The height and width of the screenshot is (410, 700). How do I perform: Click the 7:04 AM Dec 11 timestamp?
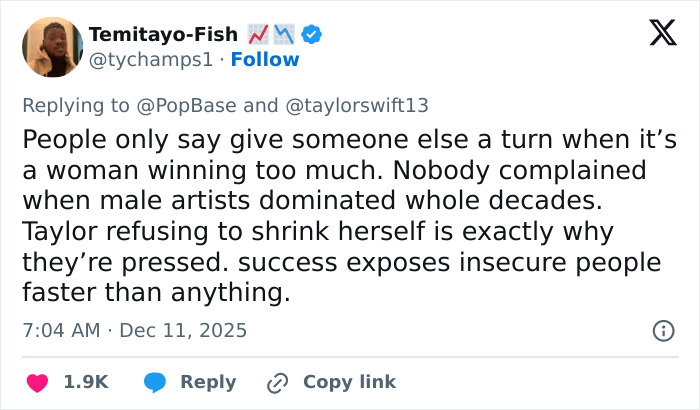[134, 330]
